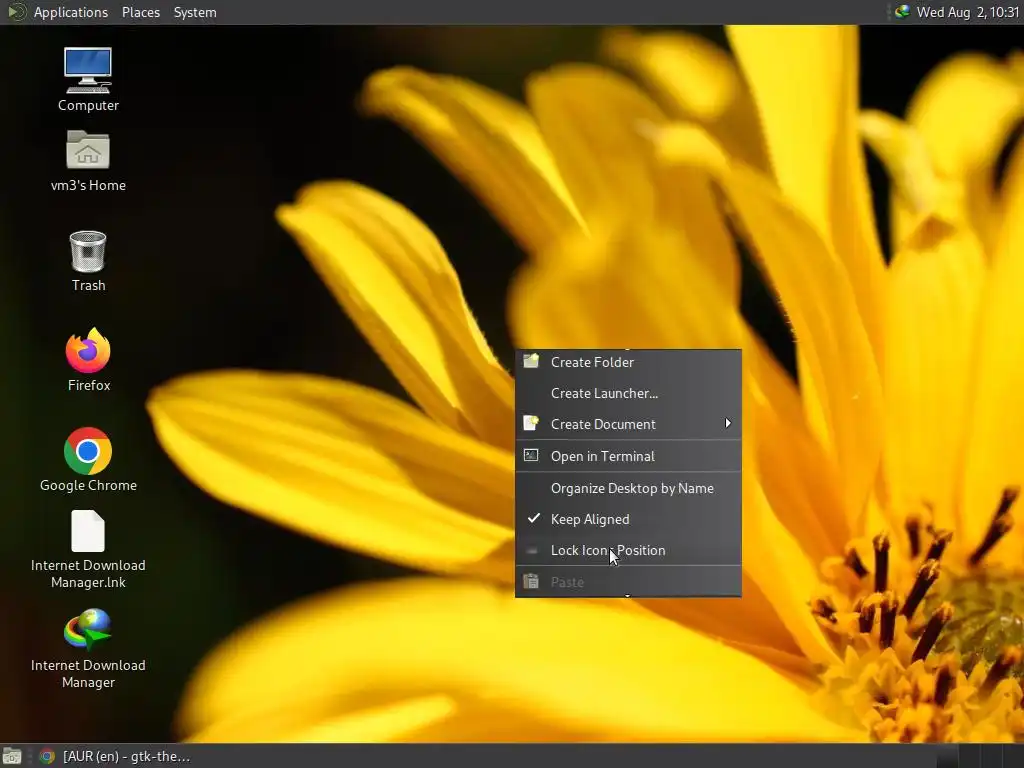This screenshot has width=1024, height=768.
Task: Open the System menu
Action: click(195, 12)
